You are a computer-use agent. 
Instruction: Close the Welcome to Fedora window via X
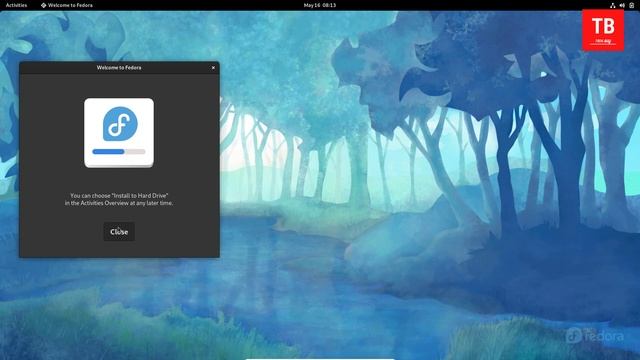click(x=213, y=68)
